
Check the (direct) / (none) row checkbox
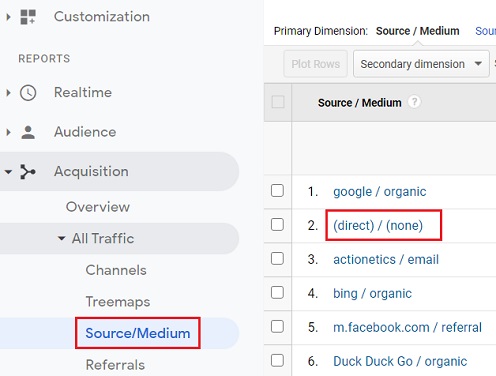tap(277, 225)
